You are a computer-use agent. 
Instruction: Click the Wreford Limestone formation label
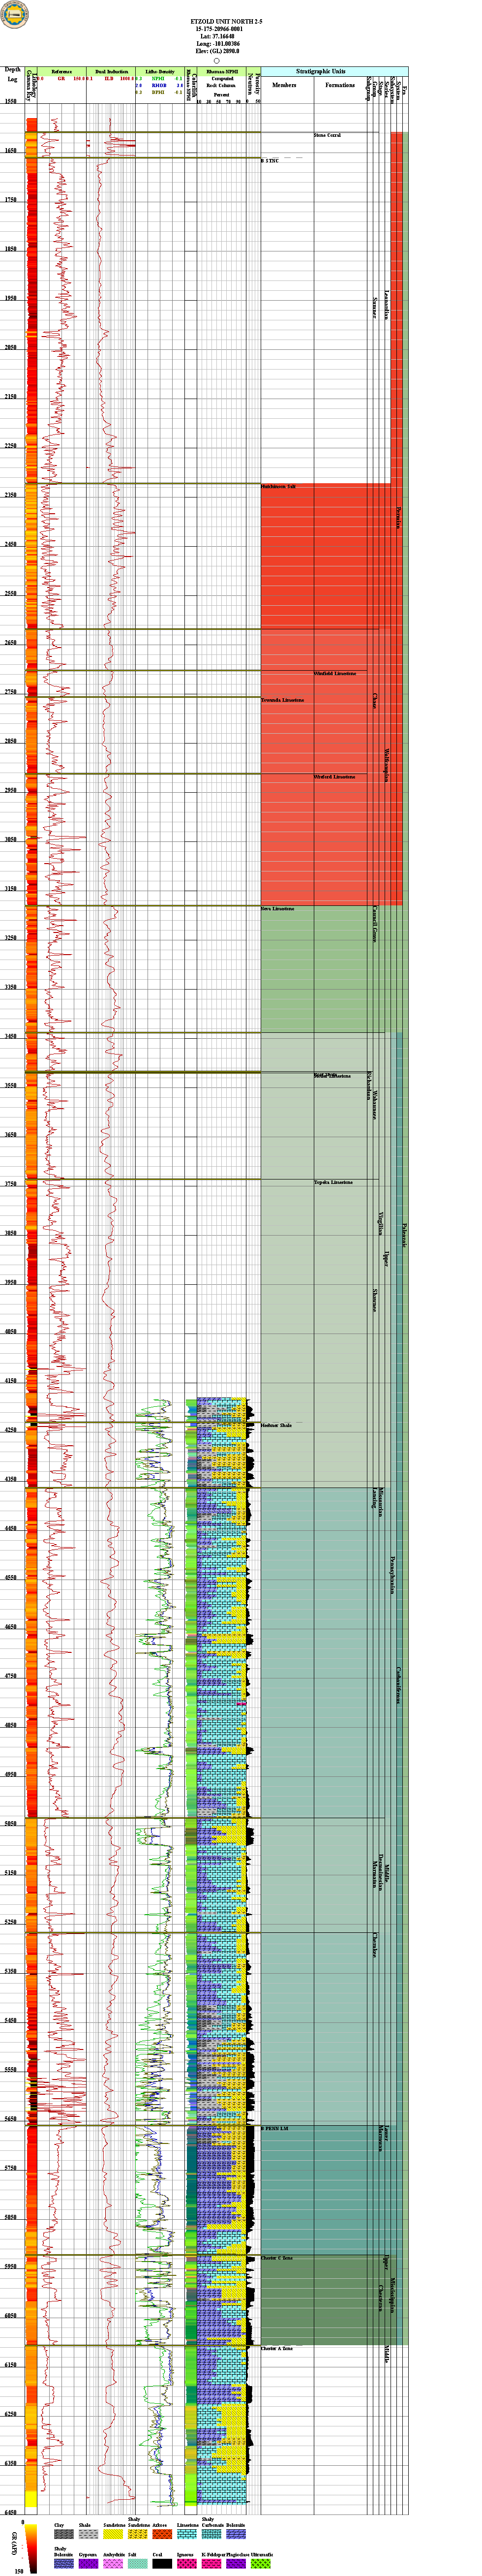(334, 777)
